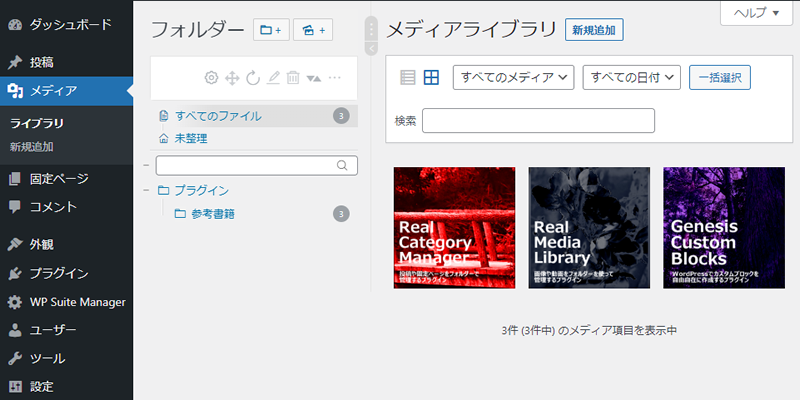Open 外観 in admin menu
This screenshot has height=400, width=800.
click(66, 245)
